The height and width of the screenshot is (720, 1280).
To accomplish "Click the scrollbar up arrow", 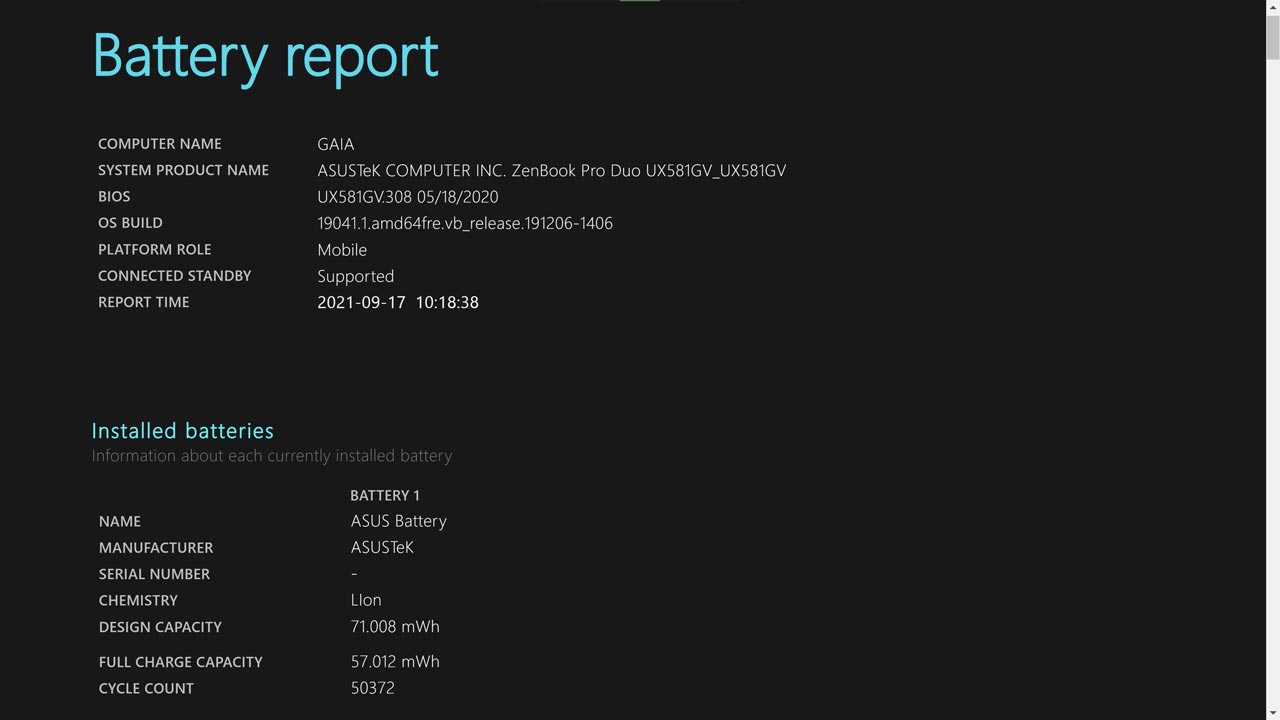I will pos(1272,7).
